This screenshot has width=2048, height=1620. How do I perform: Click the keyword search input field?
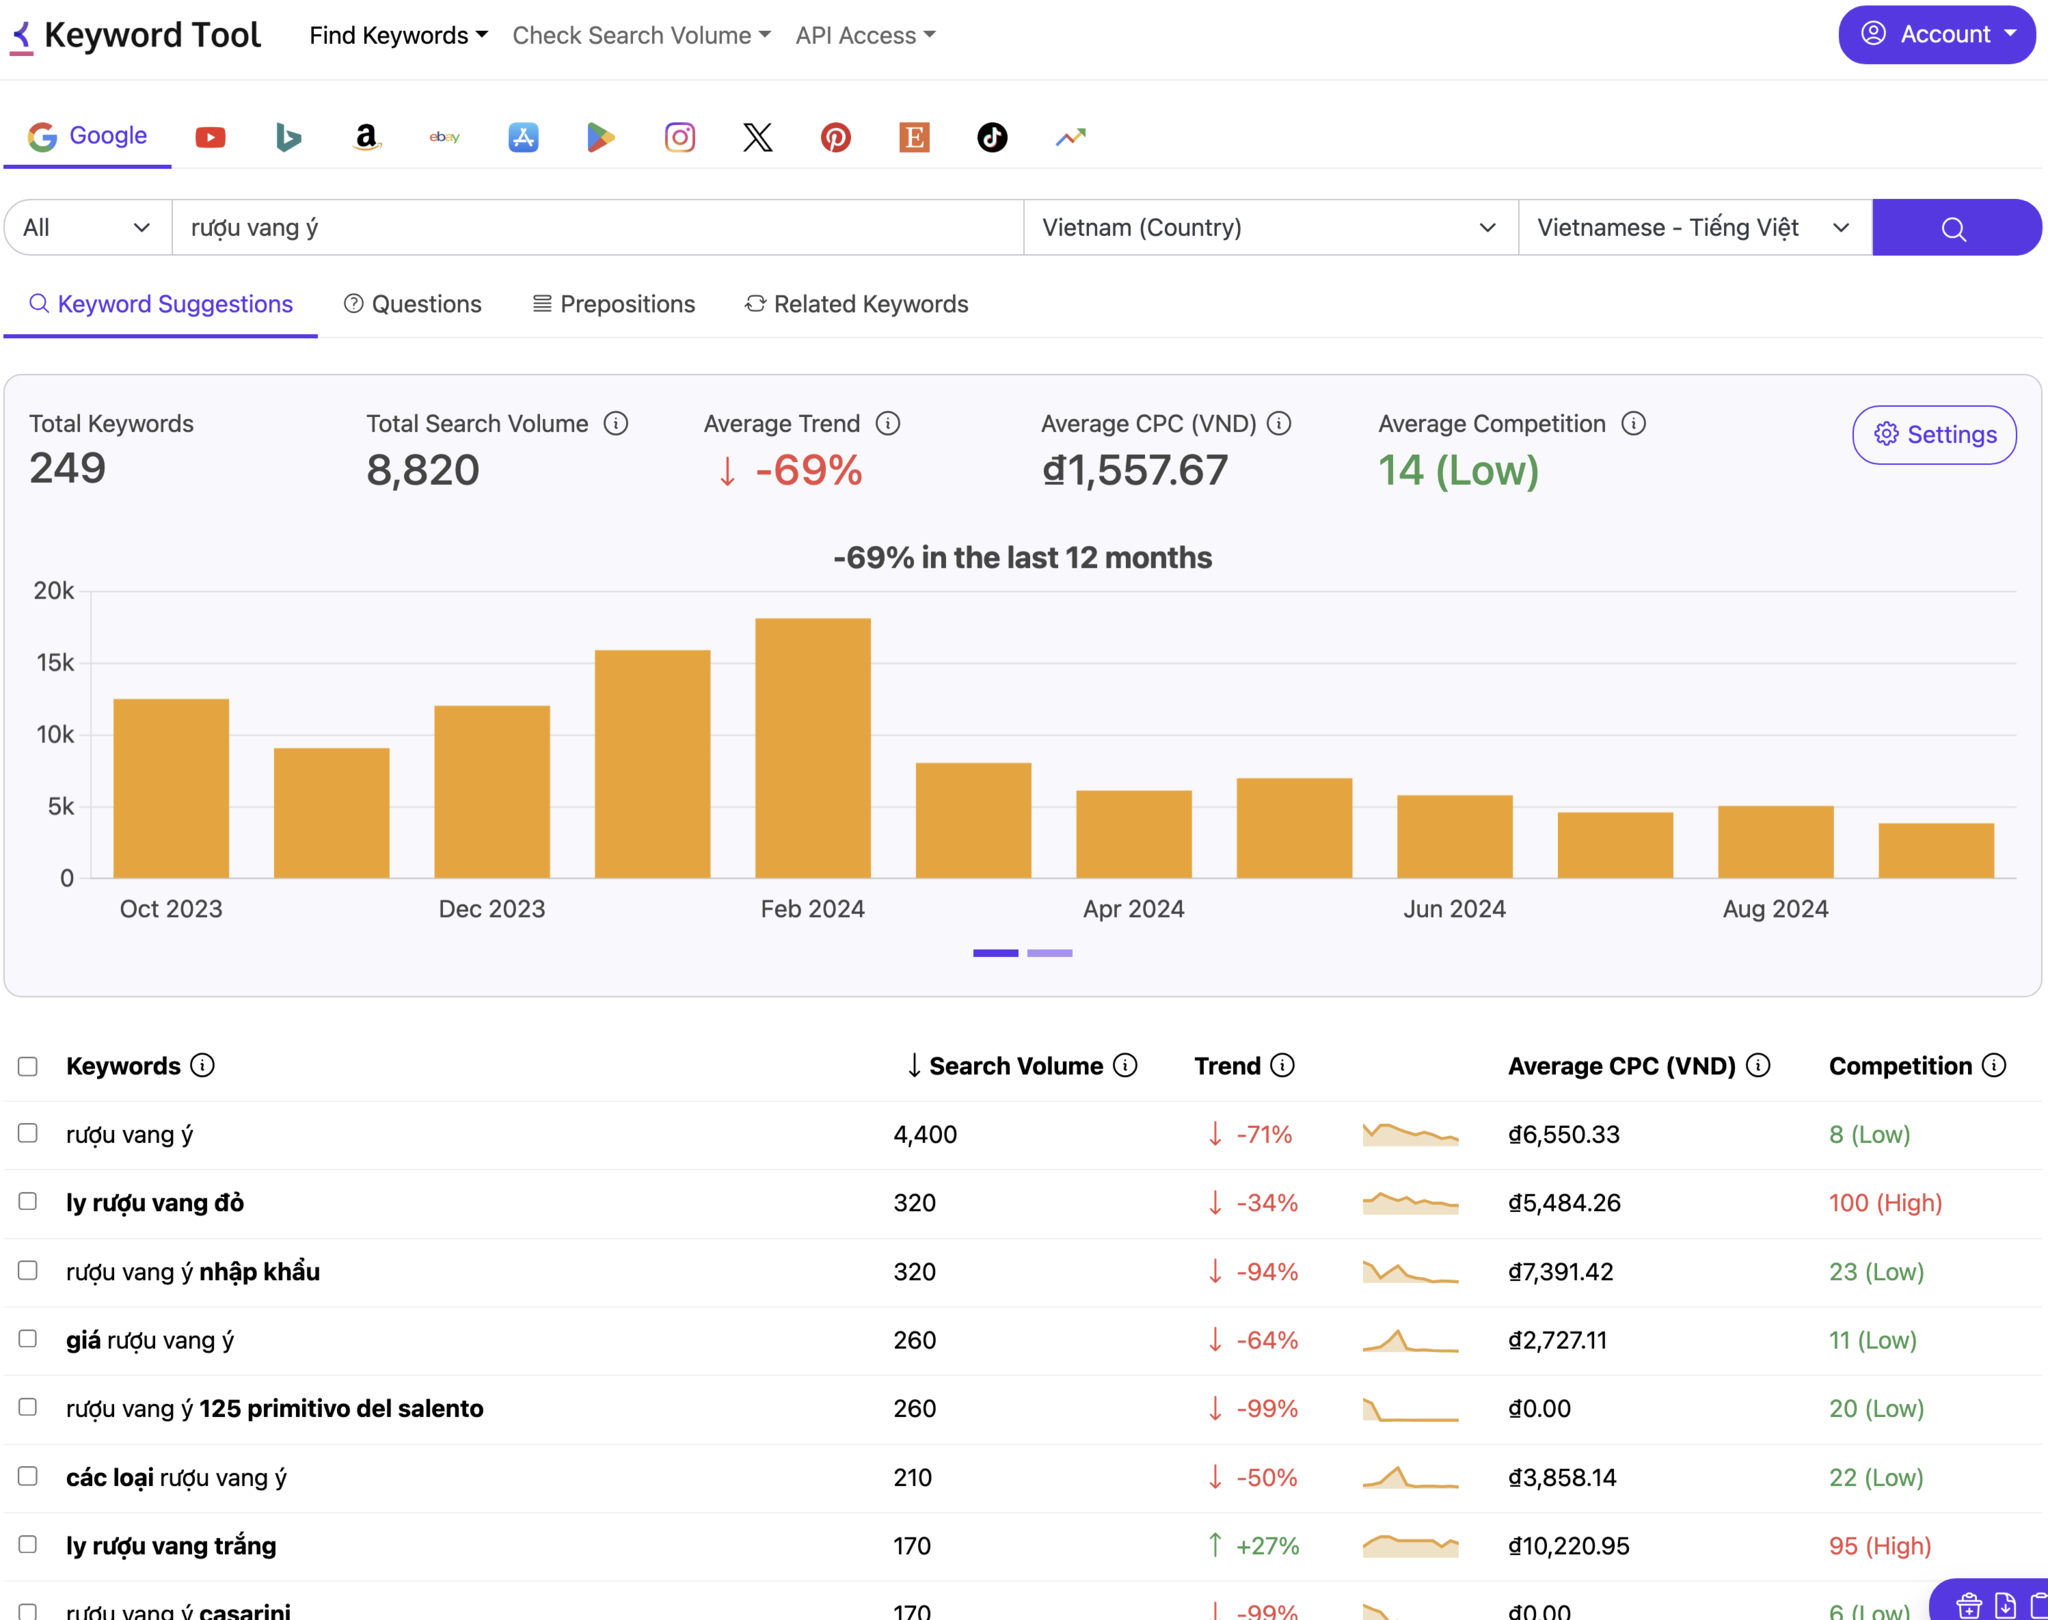597,228
